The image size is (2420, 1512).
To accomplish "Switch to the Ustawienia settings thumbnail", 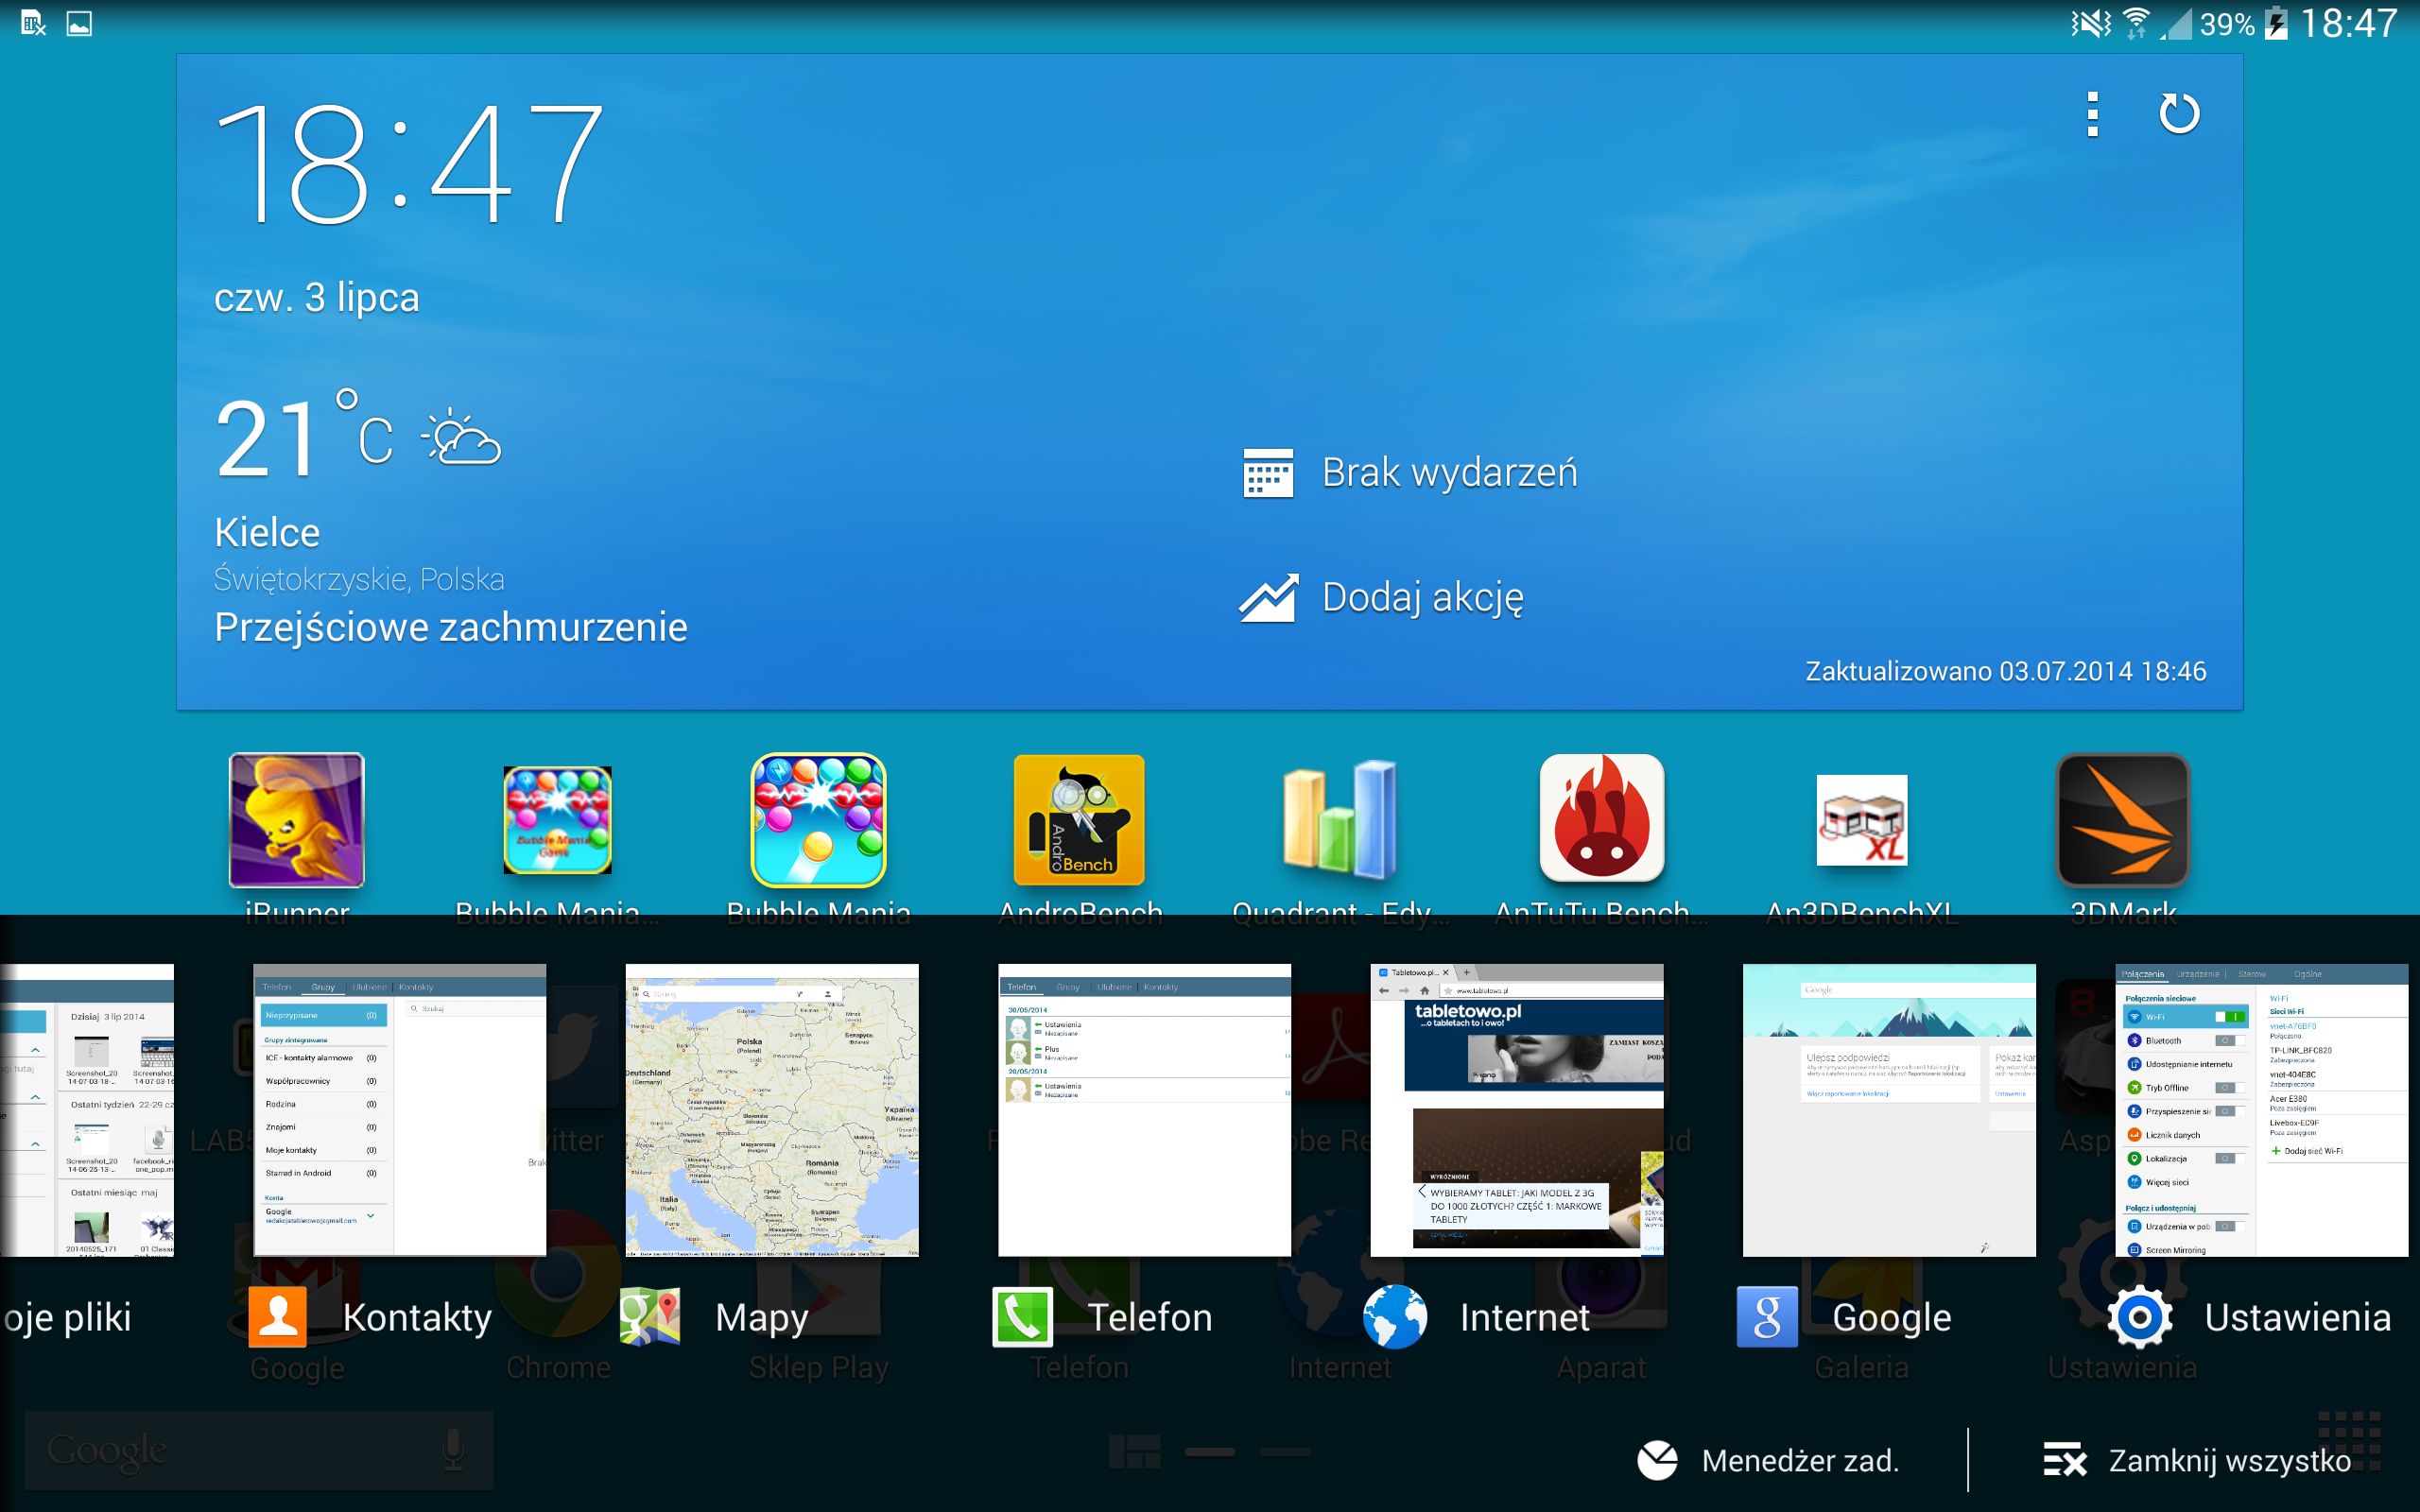I will 2261,1110.
